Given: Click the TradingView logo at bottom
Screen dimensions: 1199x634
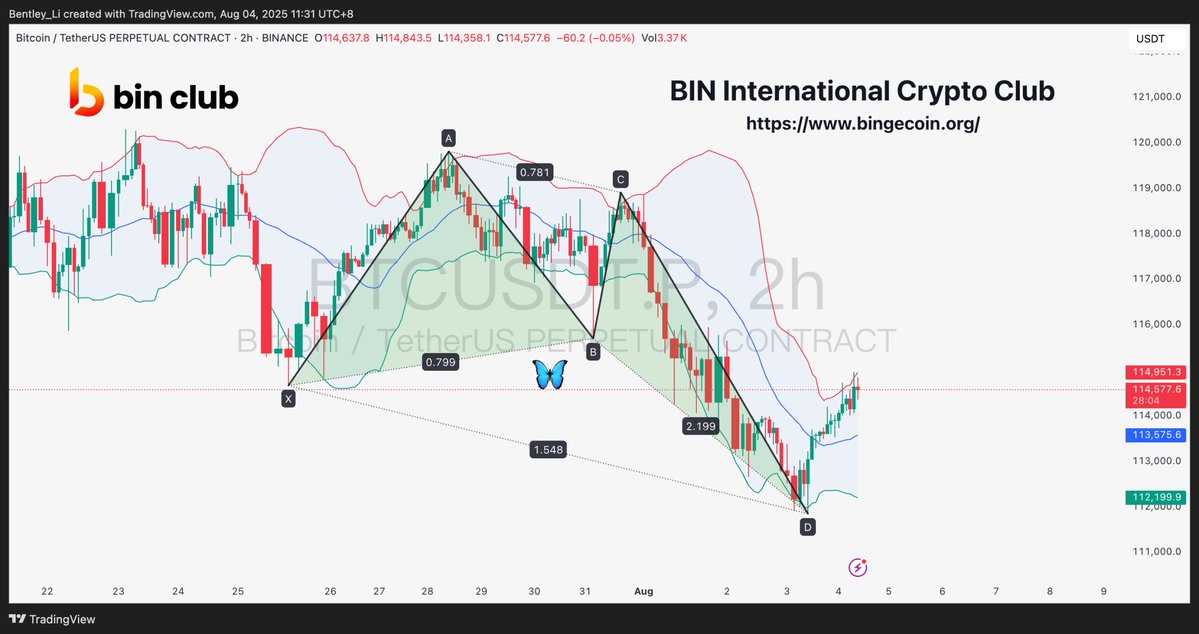Looking at the screenshot, I should [x=52, y=619].
